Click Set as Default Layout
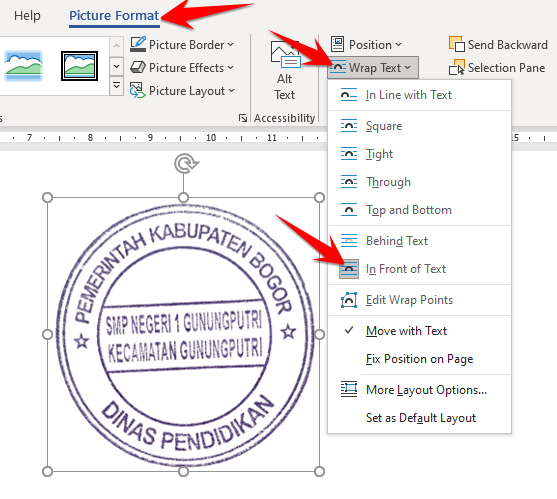Screen dimensions: 557x499 [x=419, y=418]
